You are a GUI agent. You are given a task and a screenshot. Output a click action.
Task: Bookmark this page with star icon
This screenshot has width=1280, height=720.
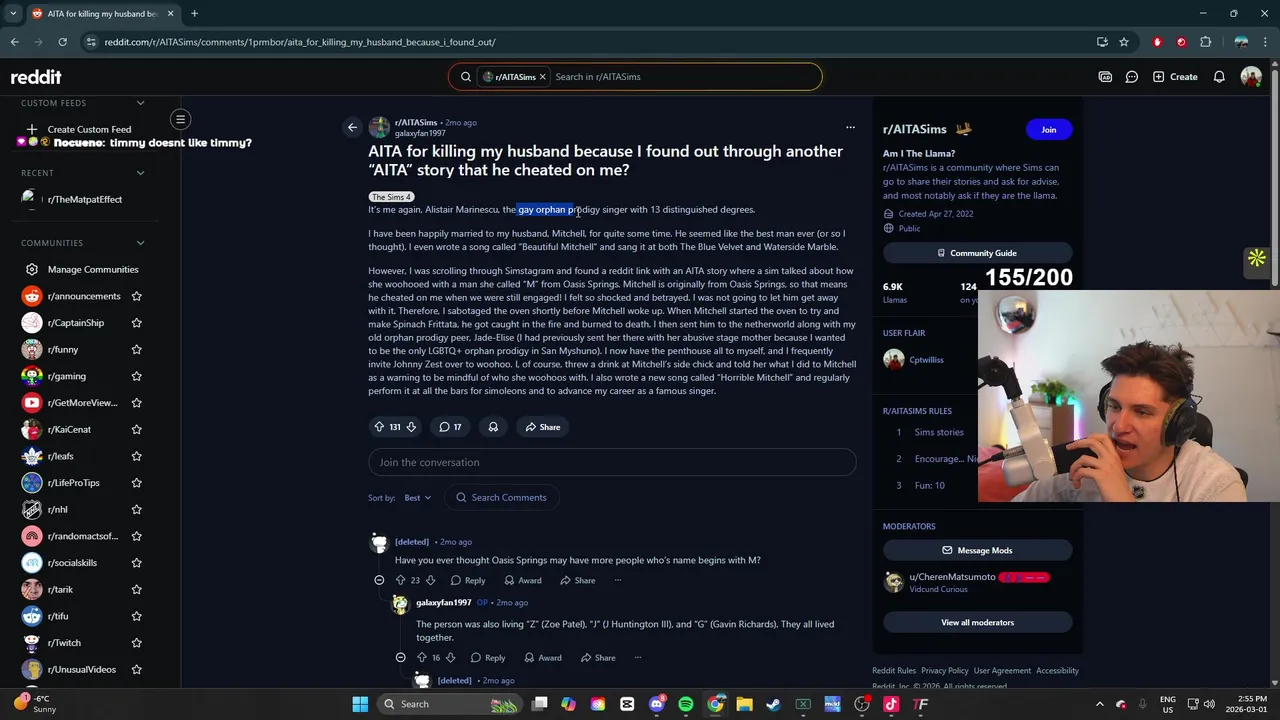[x=1124, y=42]
